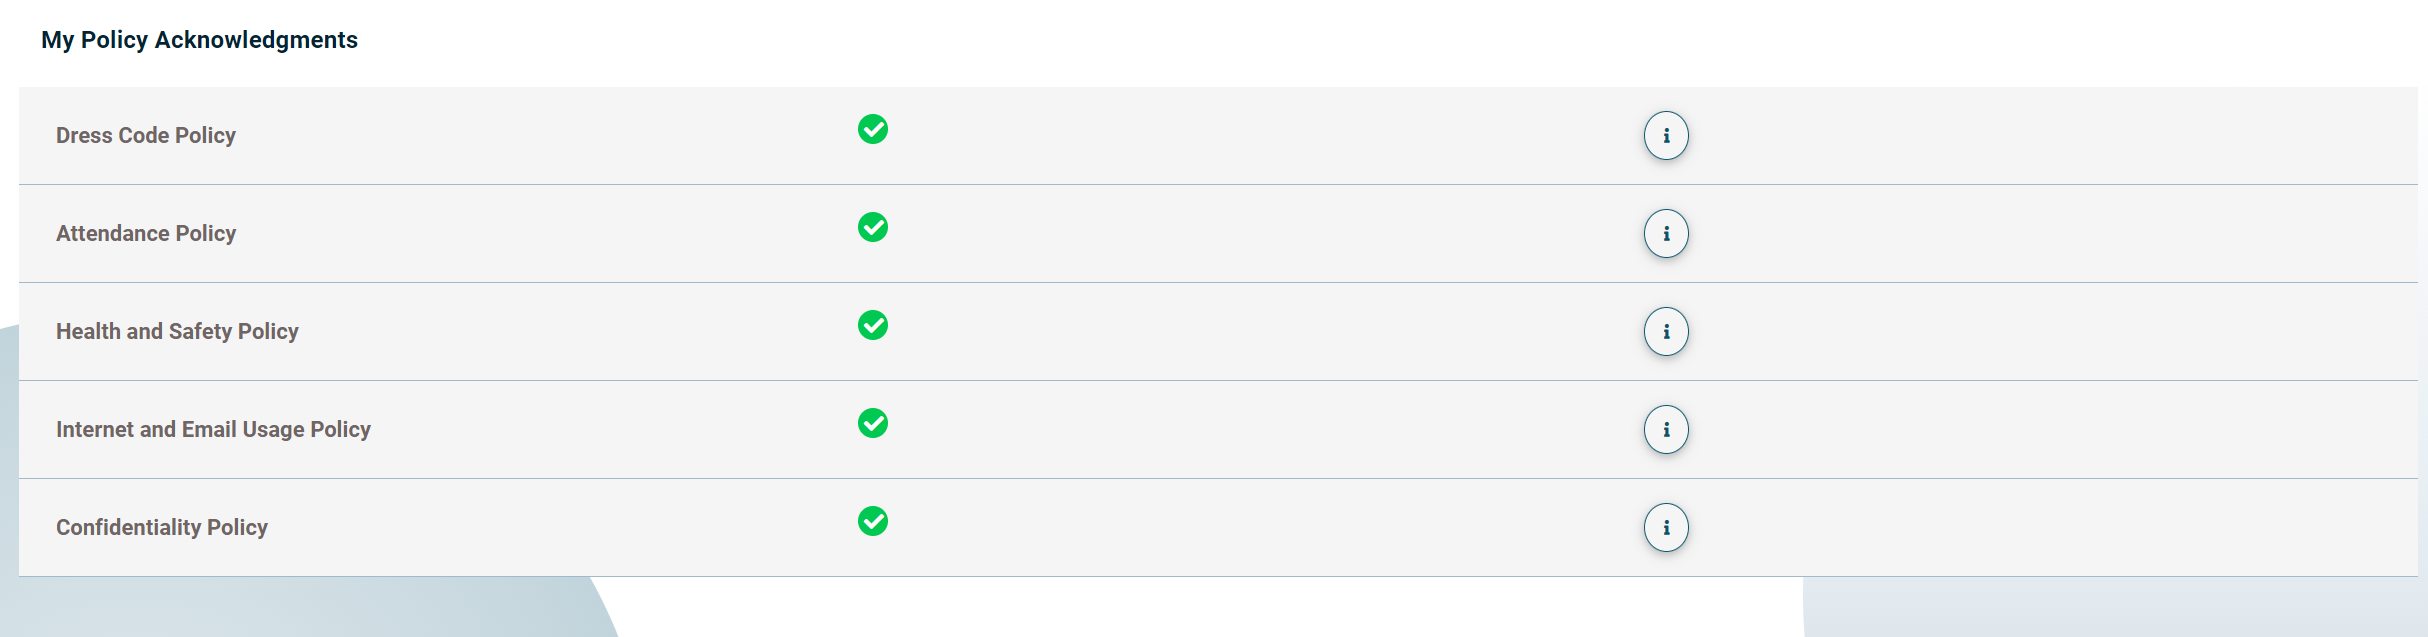The height and width of the screenshot is (637, 2428).
Task: Click Health and Safety green checkmark
Action: (873, 325)
